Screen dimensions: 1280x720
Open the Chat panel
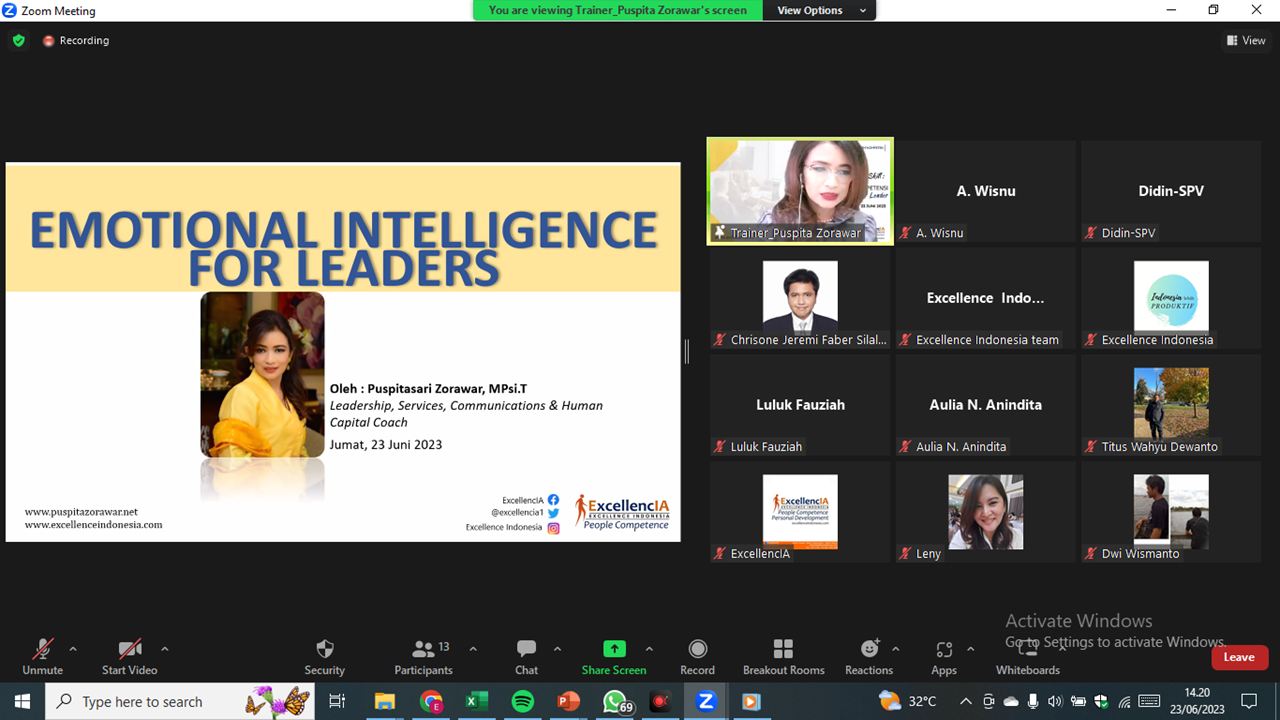pos(526,657)
